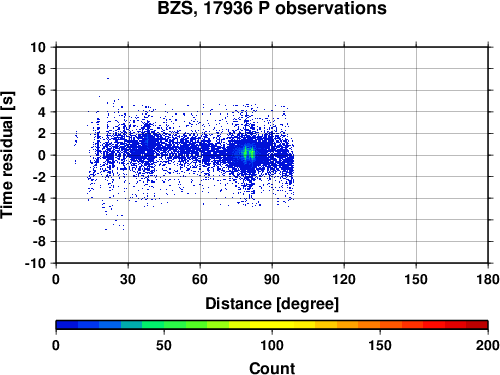
Task: Click the "Count" colorbar label
Action: (272, 368)
